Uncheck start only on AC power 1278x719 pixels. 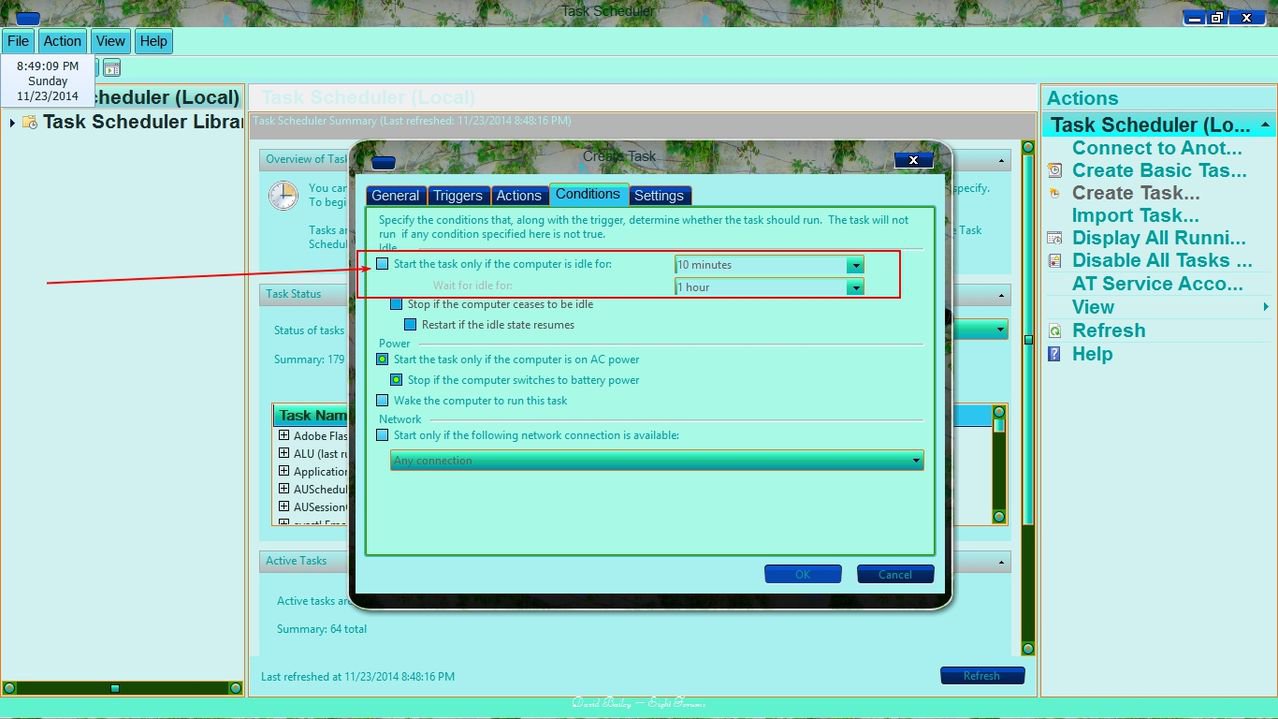382,359
